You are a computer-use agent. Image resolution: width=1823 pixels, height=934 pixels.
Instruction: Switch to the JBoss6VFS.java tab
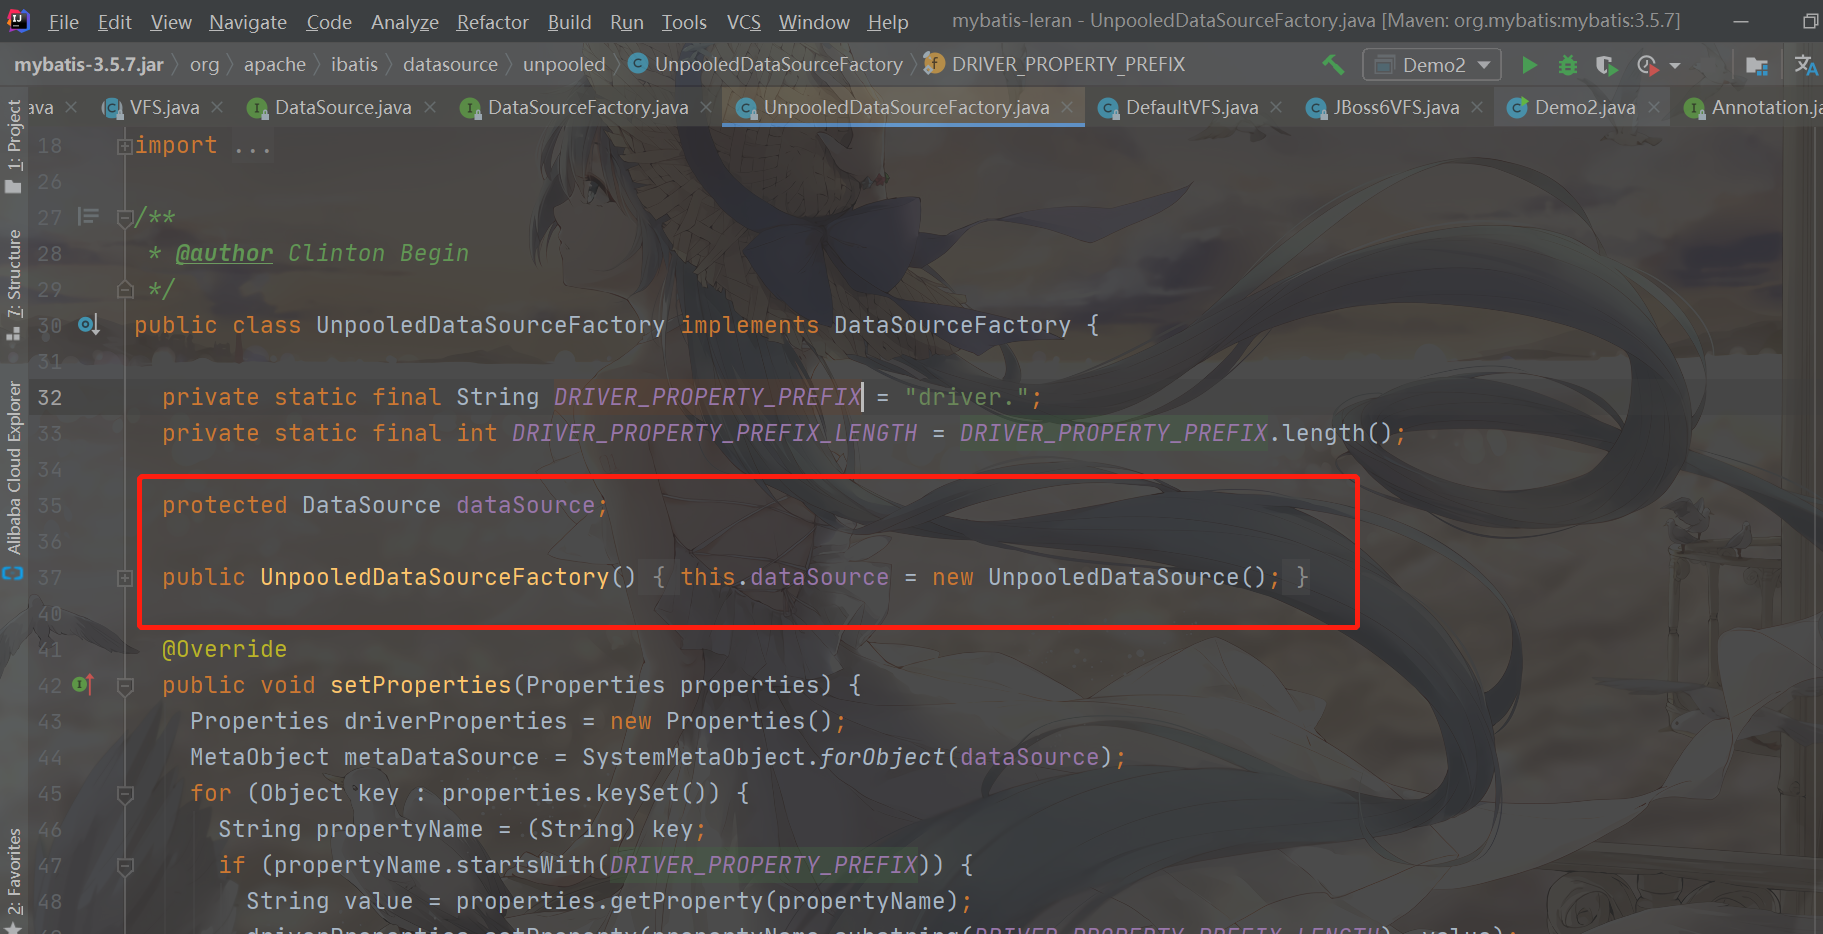click(1396, 107)
